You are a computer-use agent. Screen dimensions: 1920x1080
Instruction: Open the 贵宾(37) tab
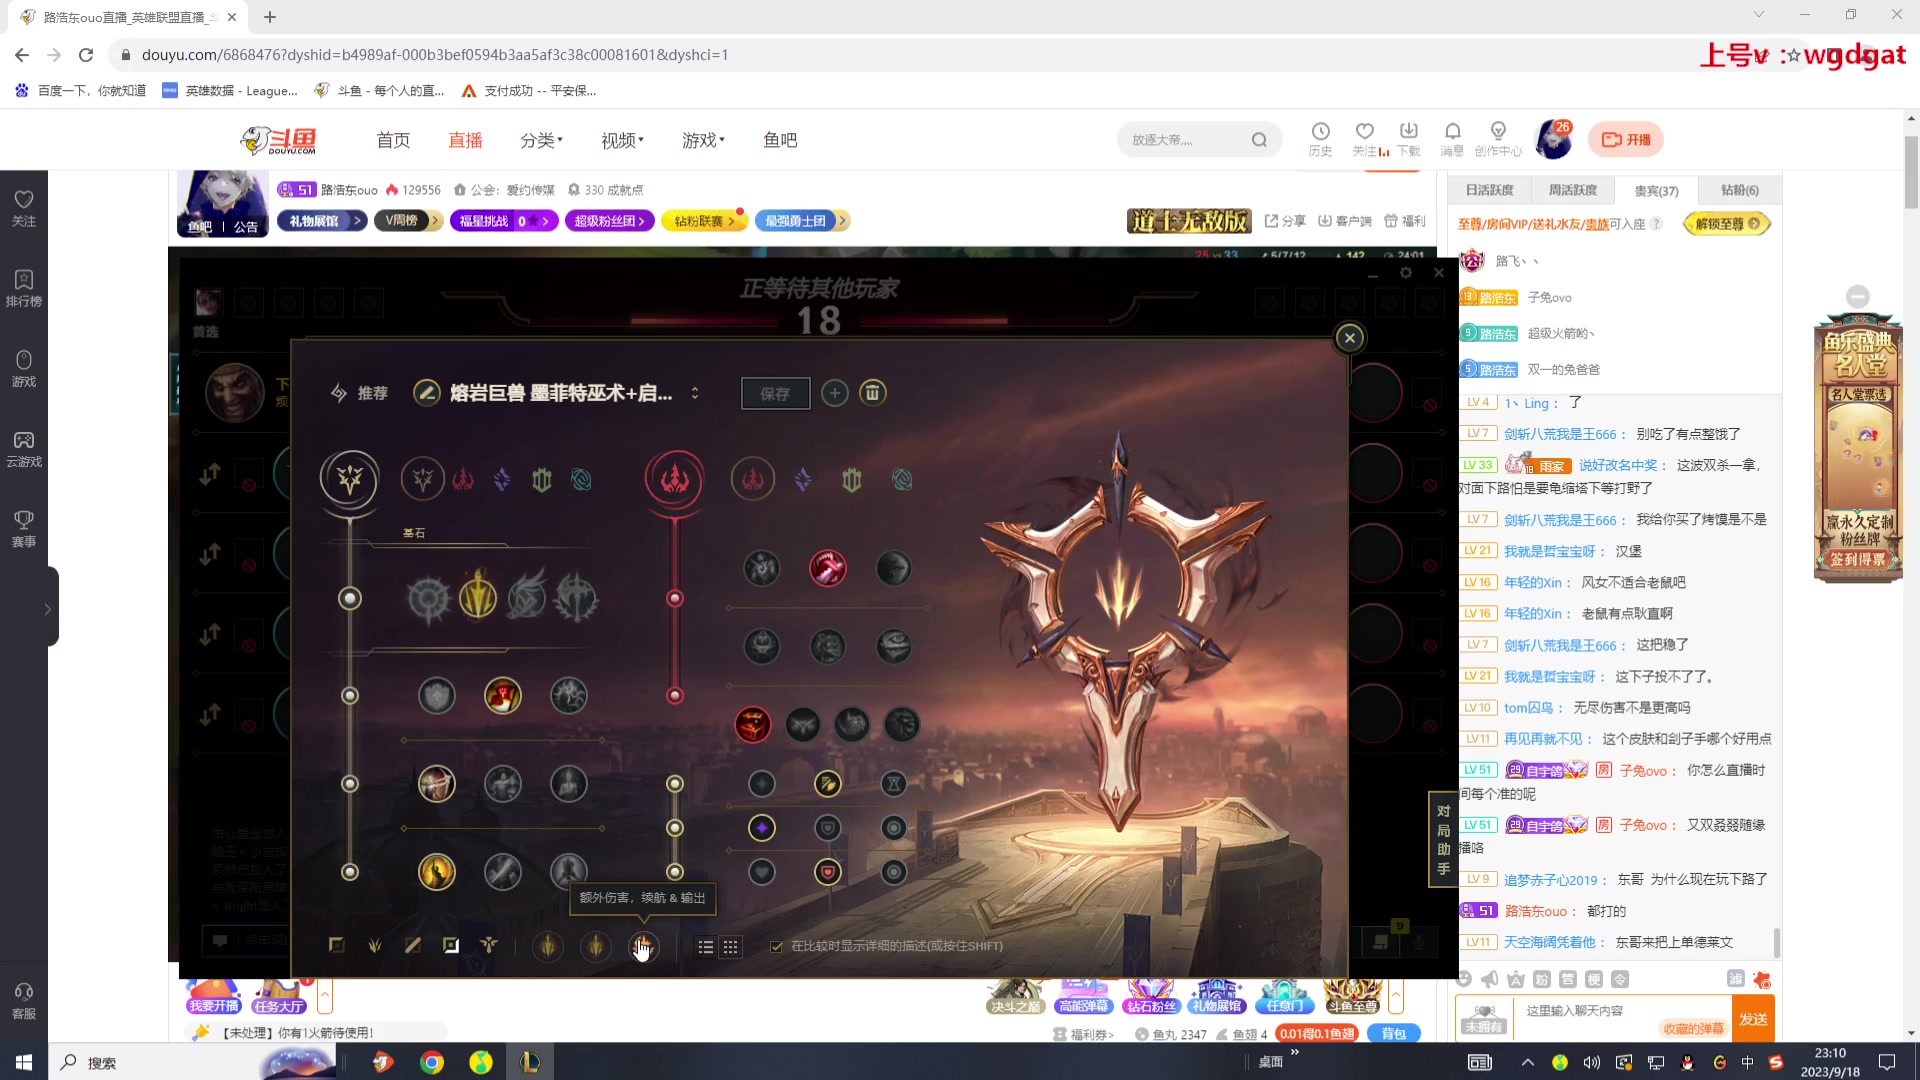tap(1656, 190)
